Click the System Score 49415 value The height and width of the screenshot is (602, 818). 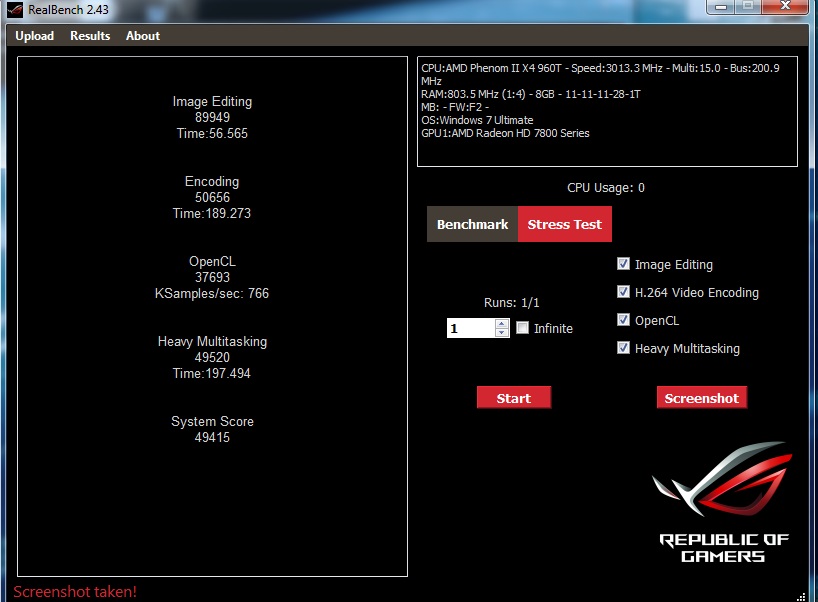tap(212, 437)
